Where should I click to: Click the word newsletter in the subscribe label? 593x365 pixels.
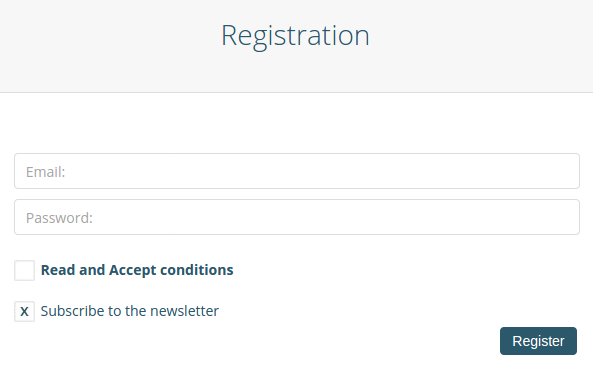(x=185, y=311)
